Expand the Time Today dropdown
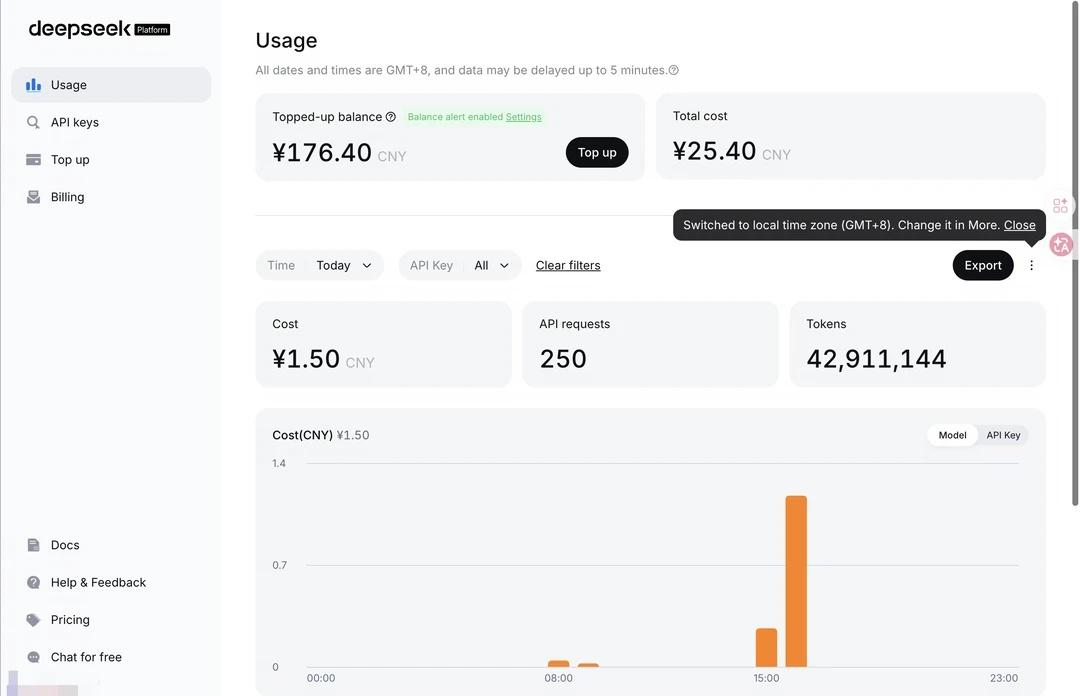Viewport: 1080px width, 696px height. point(320,265)
